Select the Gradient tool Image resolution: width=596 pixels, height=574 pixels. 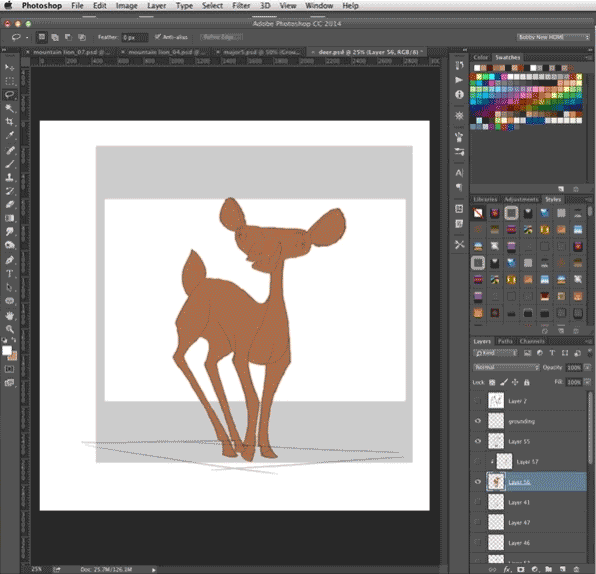10,218
